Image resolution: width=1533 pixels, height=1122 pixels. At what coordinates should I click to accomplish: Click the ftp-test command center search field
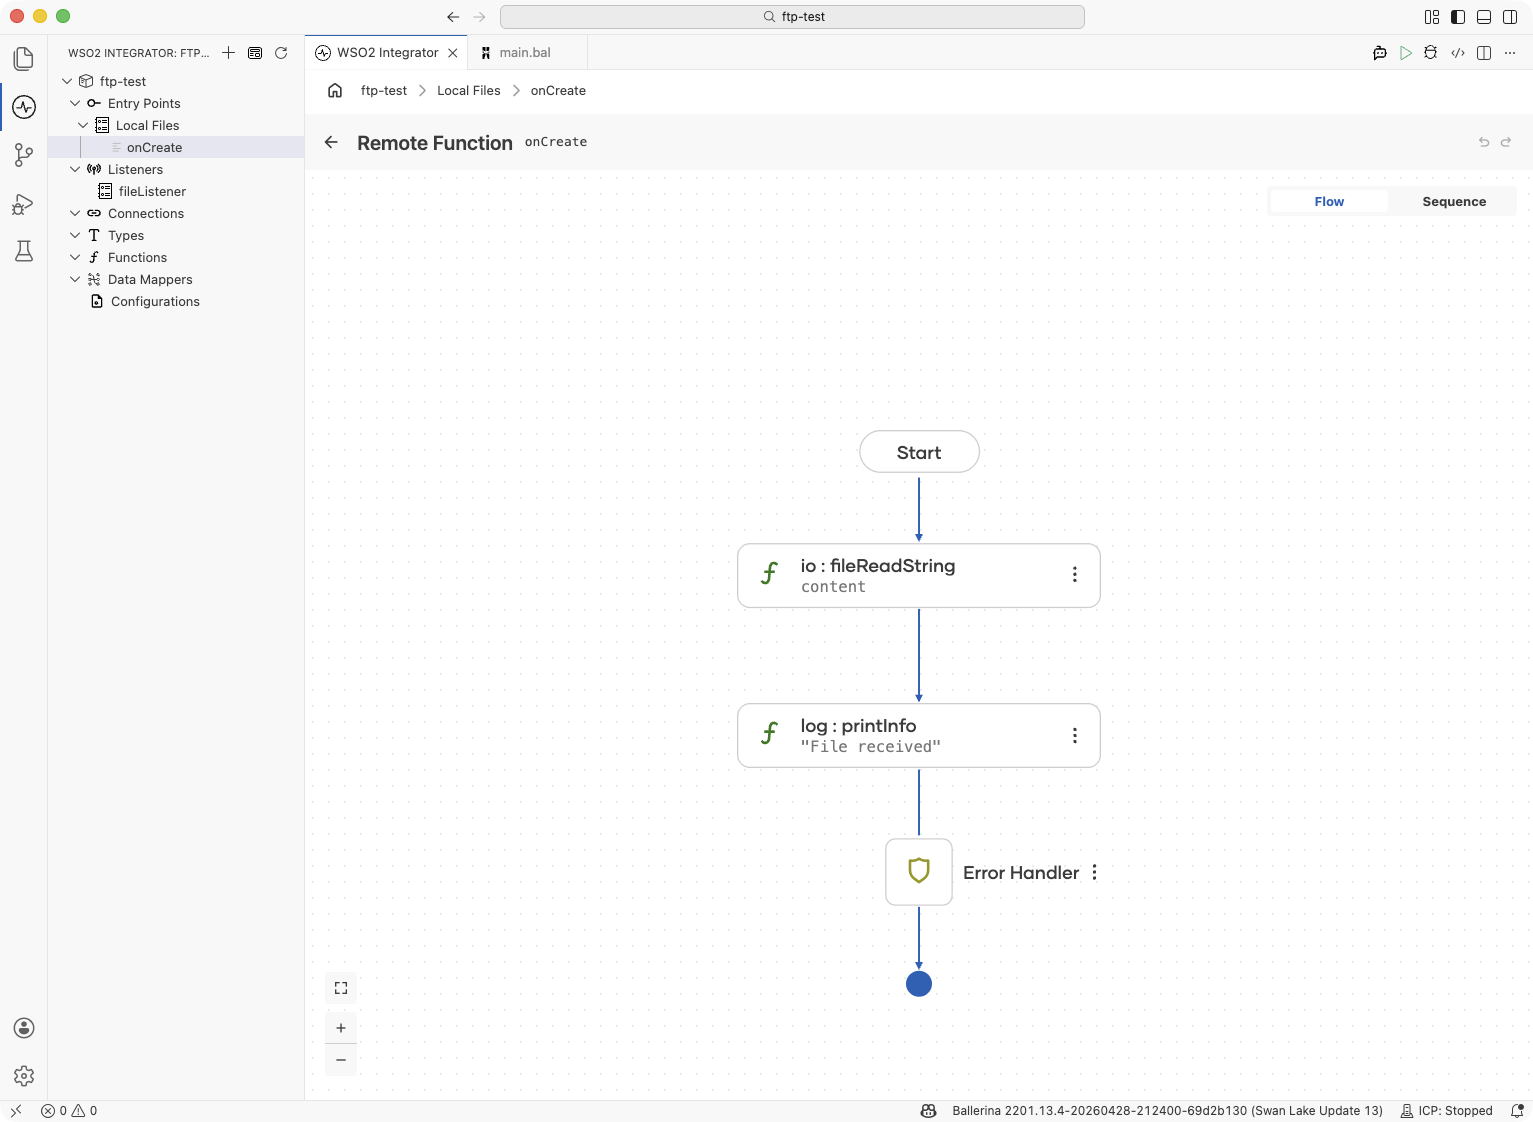click(792, 17)
